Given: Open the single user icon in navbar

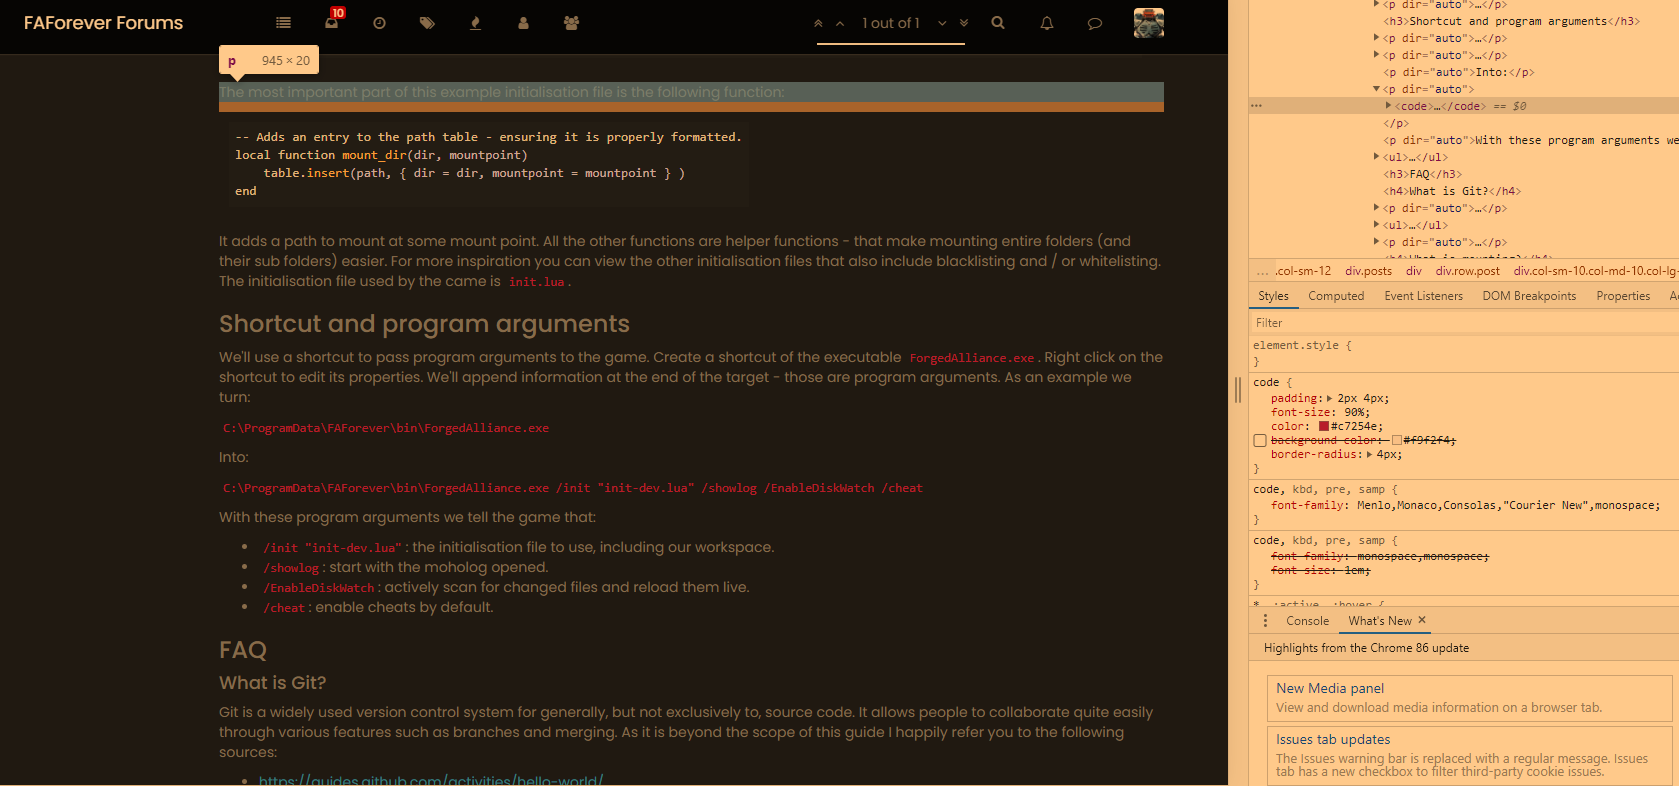Looking at the screenshot, I should [523, 23].
